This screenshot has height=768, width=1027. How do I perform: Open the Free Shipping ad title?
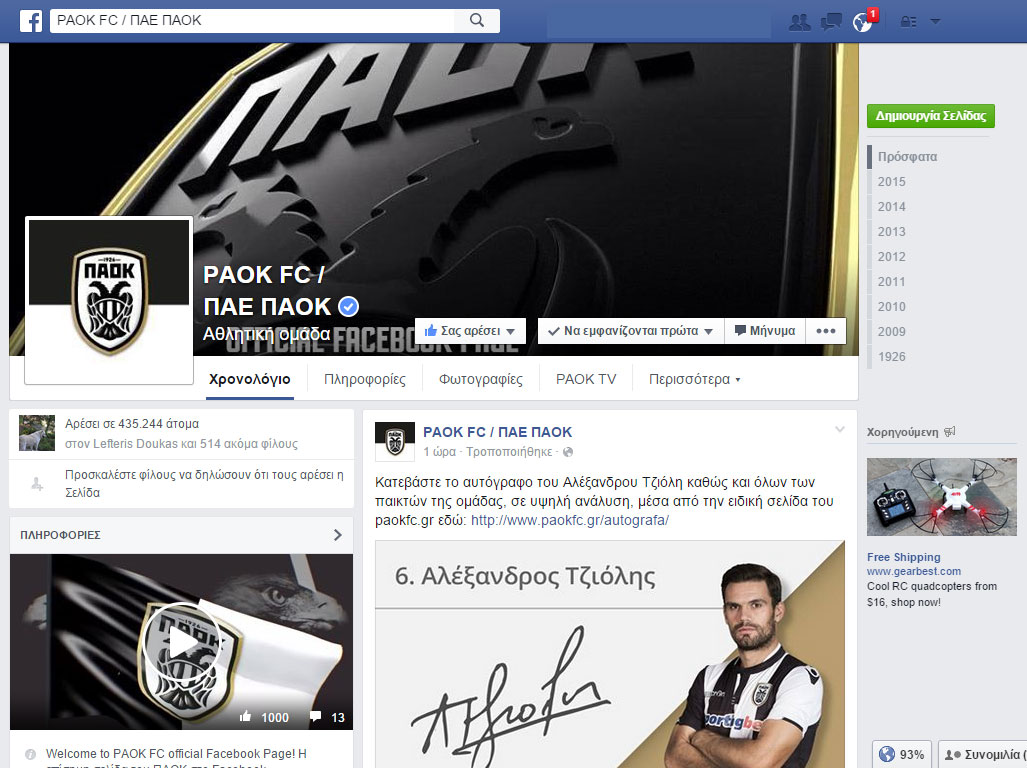(904, 557)
